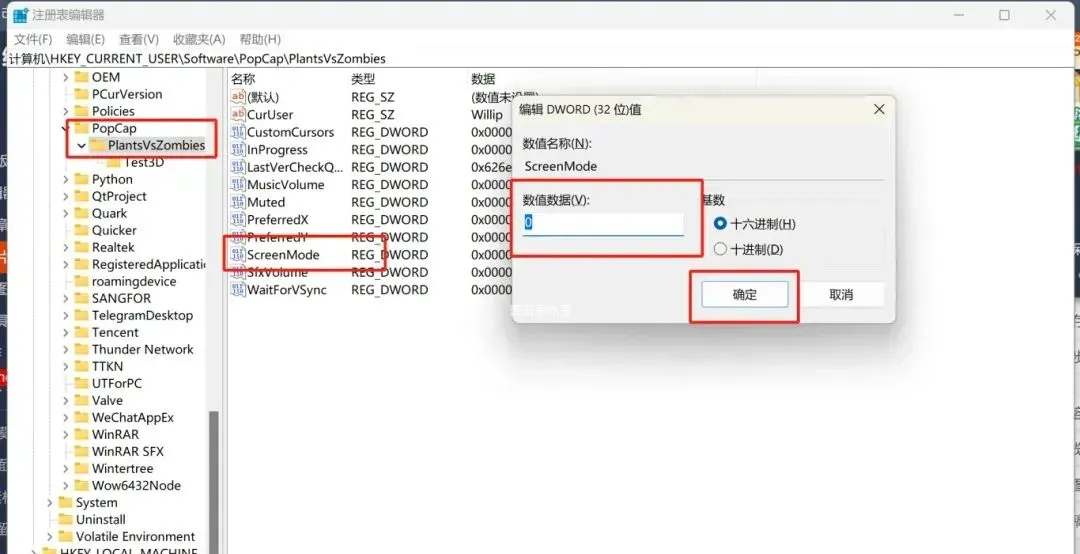1080x554 pixels.
Task: Select the OEM folder icon
Action: pos(81,77)
